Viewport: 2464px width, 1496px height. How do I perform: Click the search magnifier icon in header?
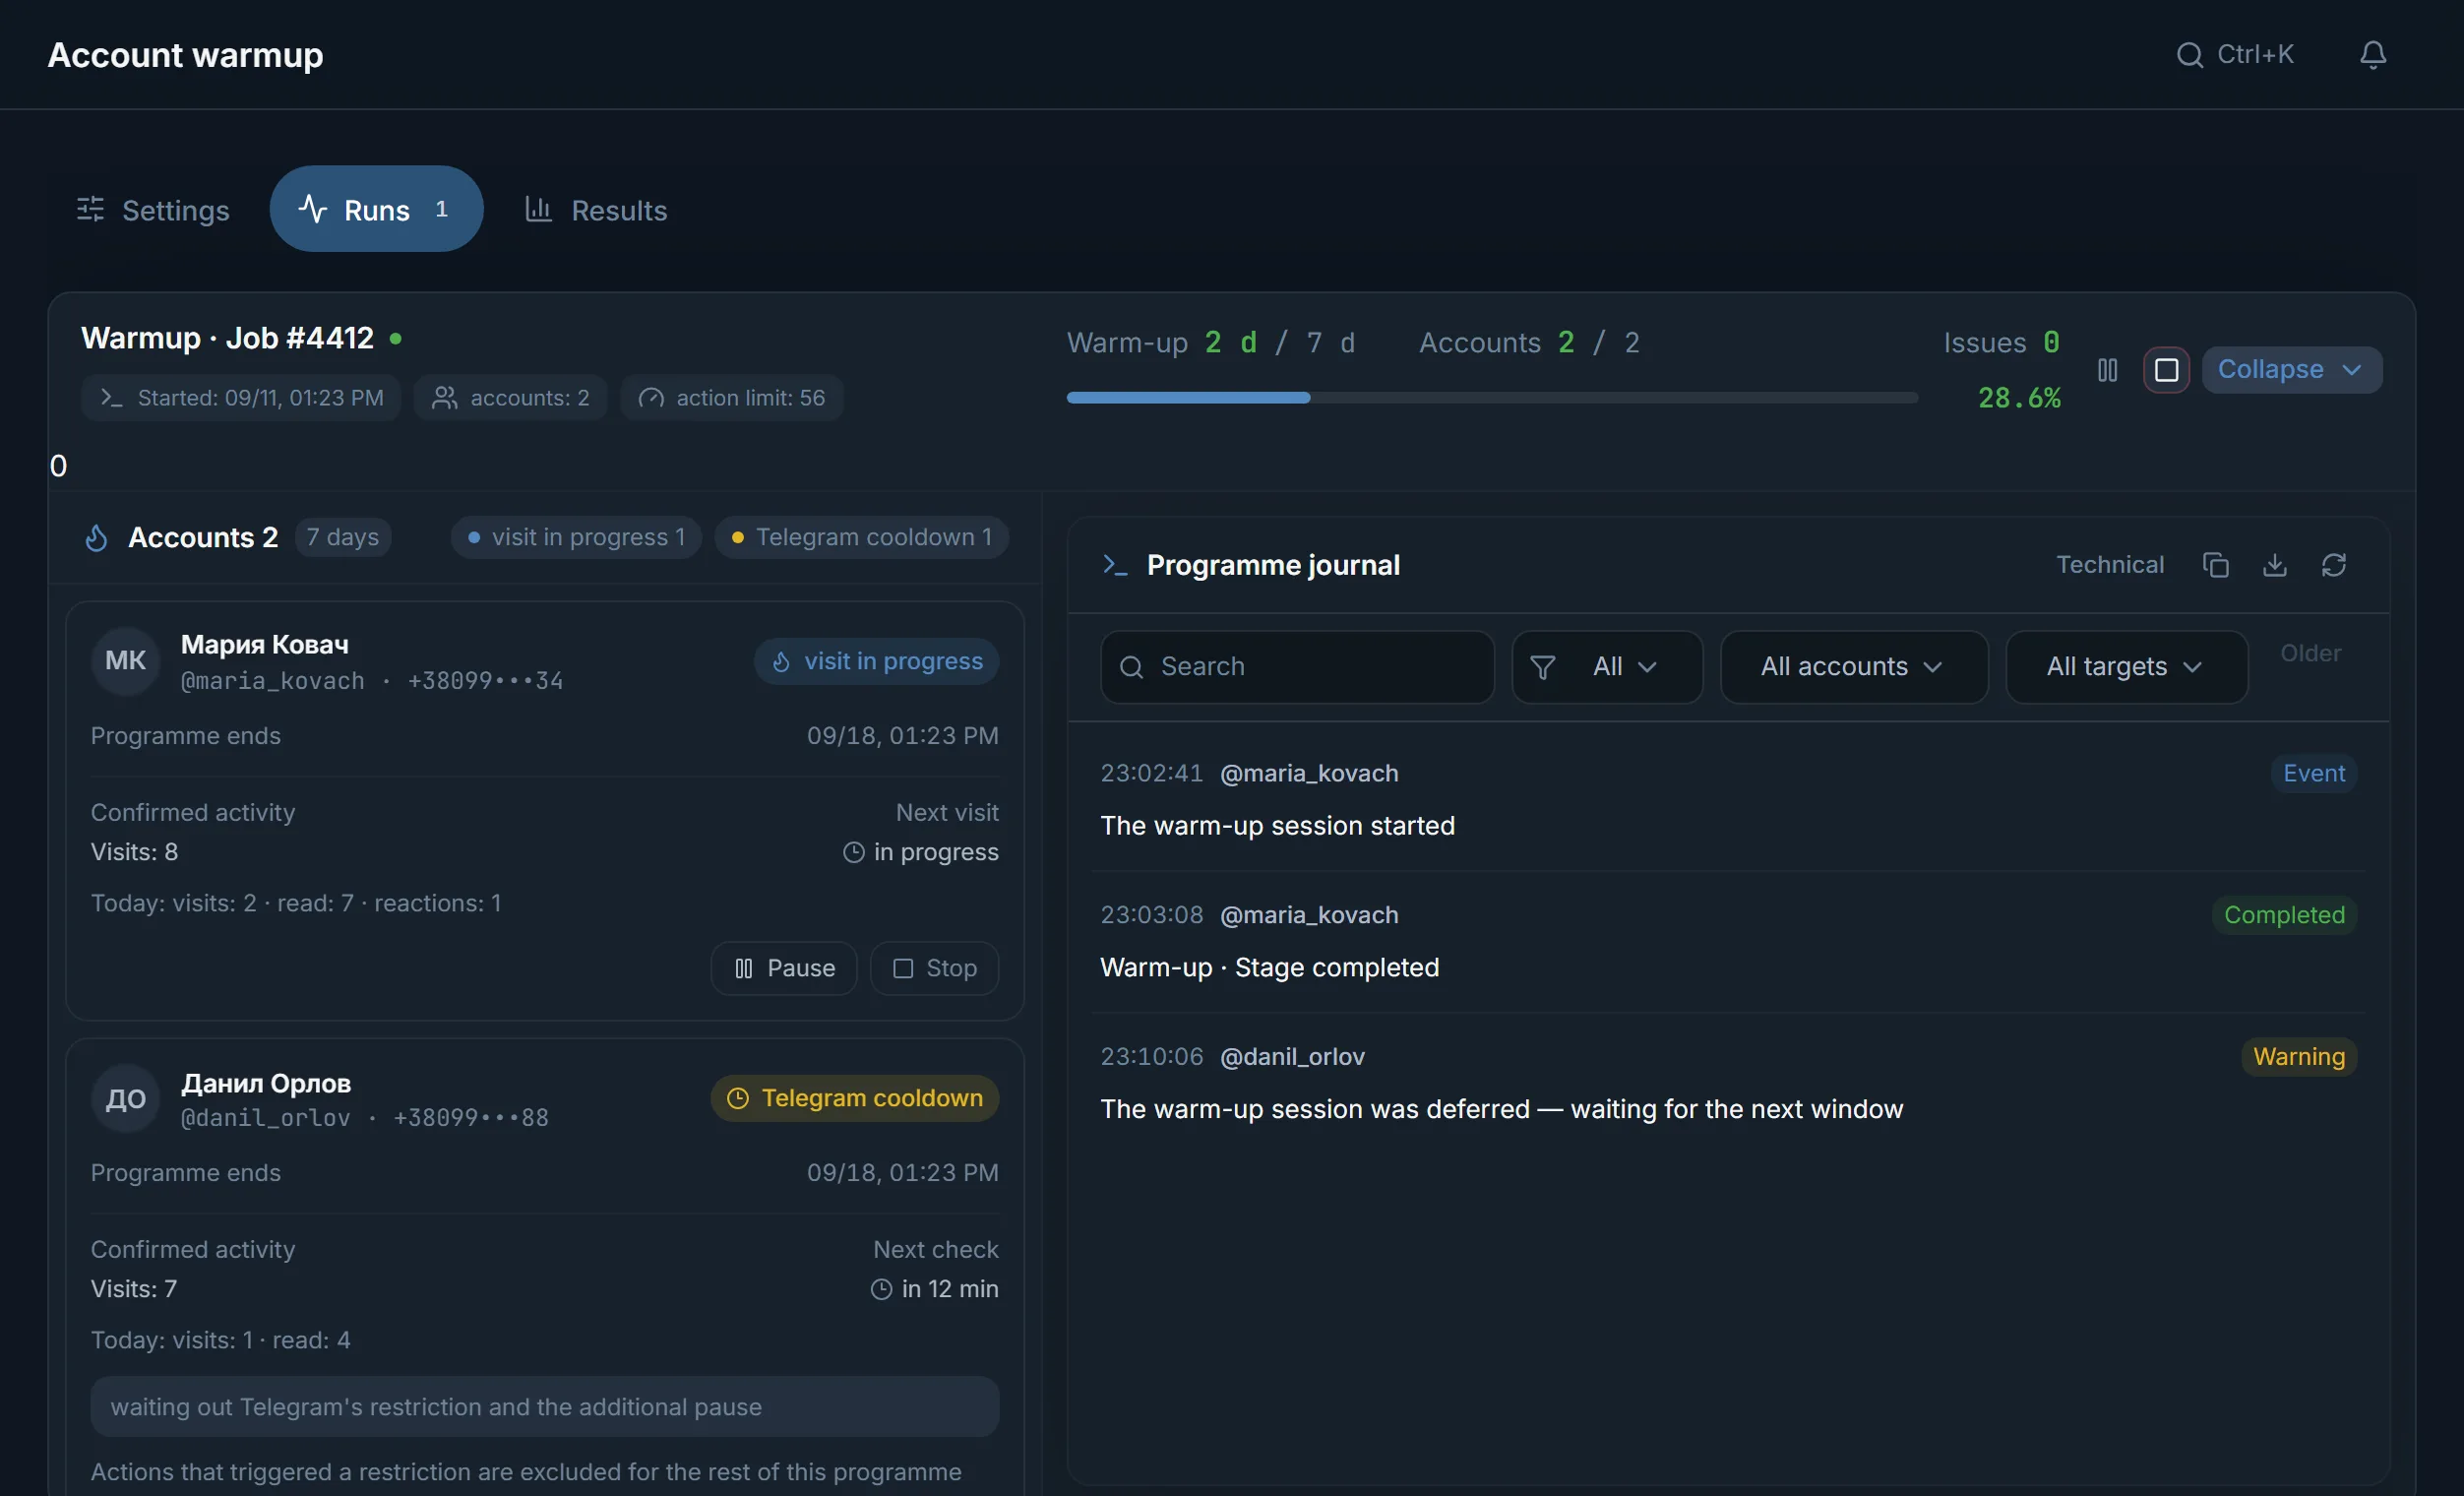[2189, 54]
